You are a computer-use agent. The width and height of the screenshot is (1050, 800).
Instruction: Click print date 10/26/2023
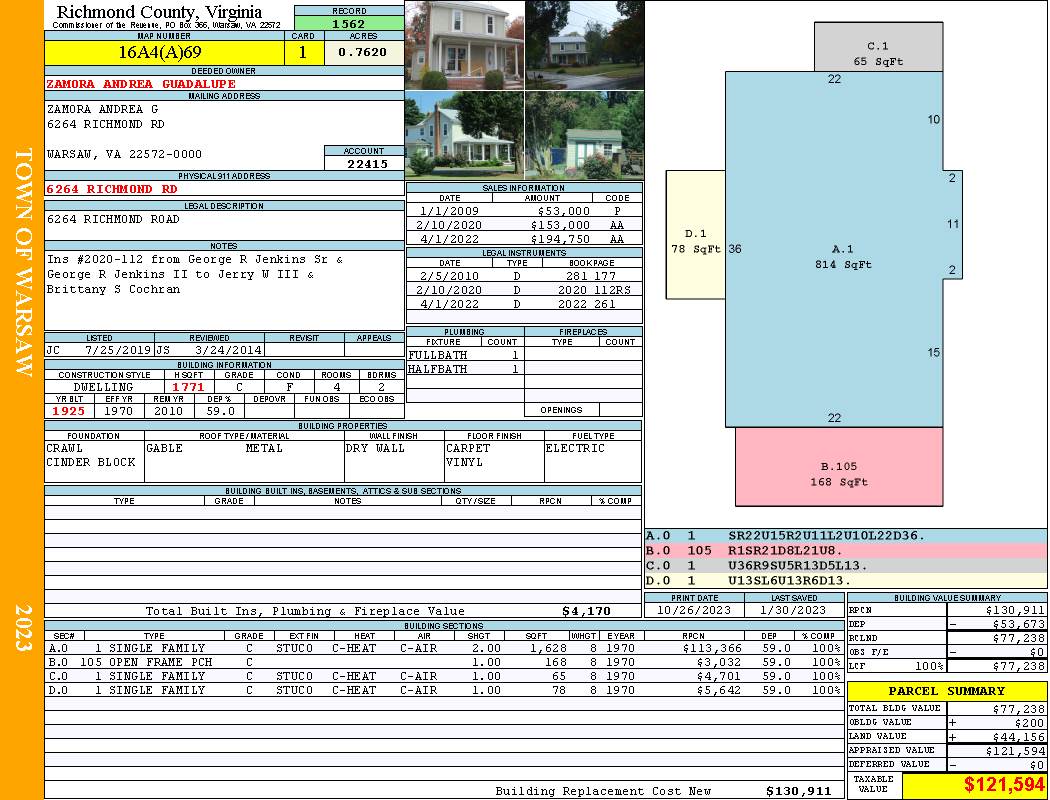(694, 610)
